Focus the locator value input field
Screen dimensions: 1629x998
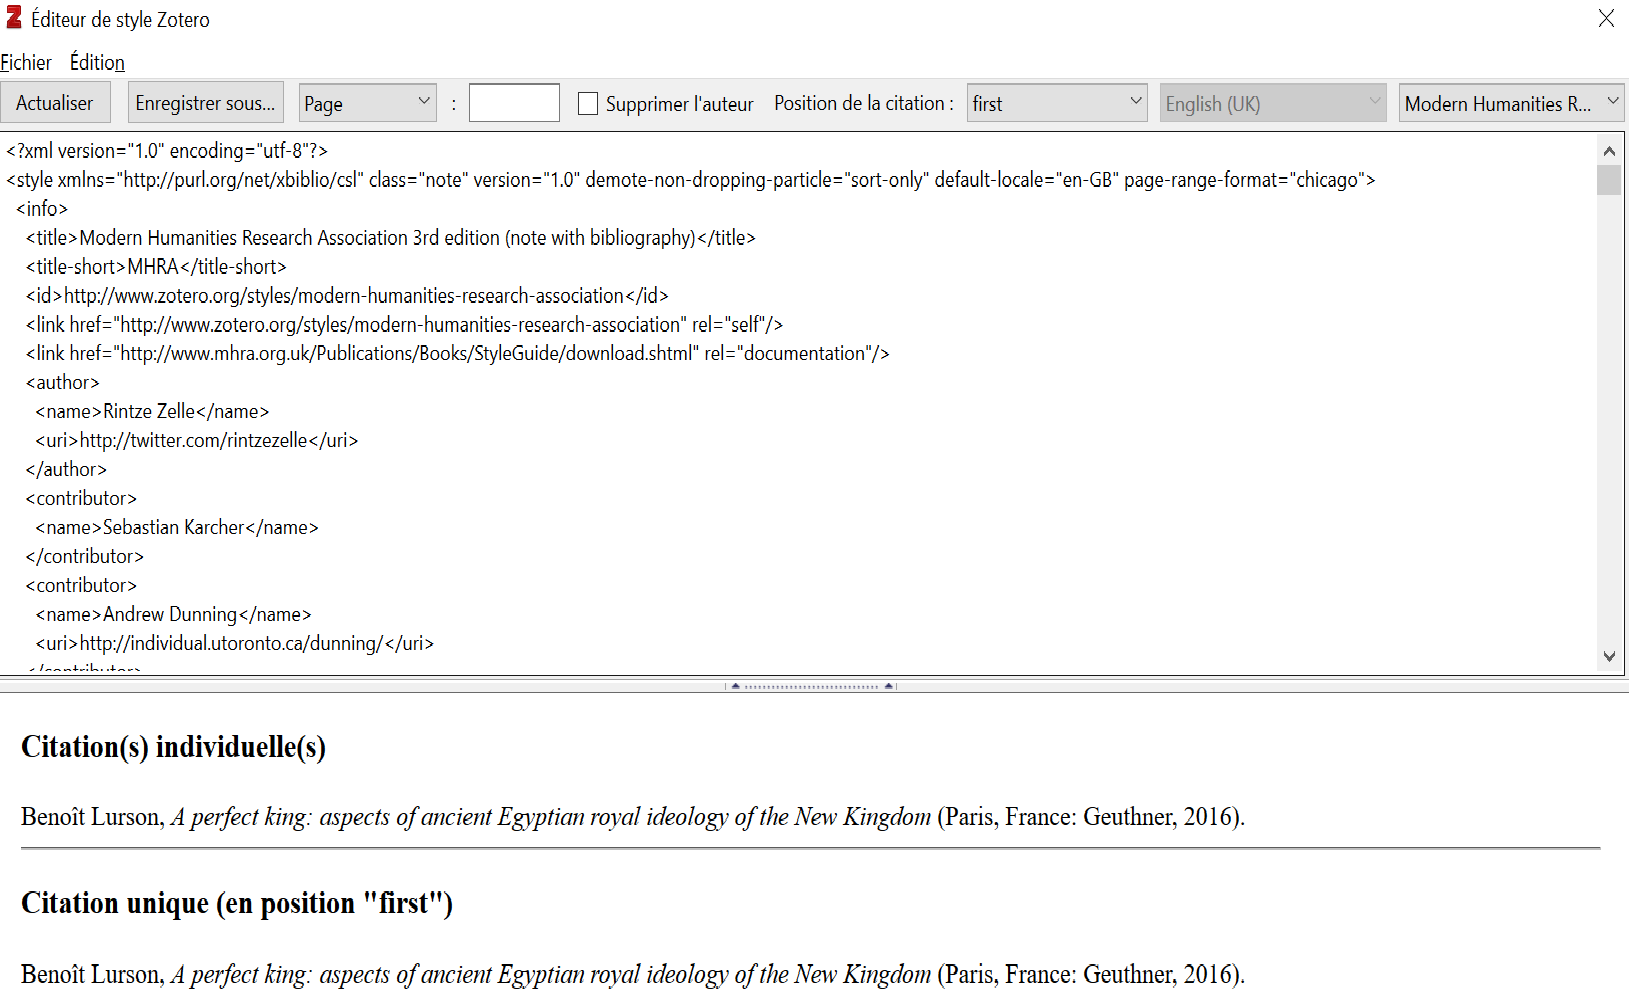(x=514, y=103)
